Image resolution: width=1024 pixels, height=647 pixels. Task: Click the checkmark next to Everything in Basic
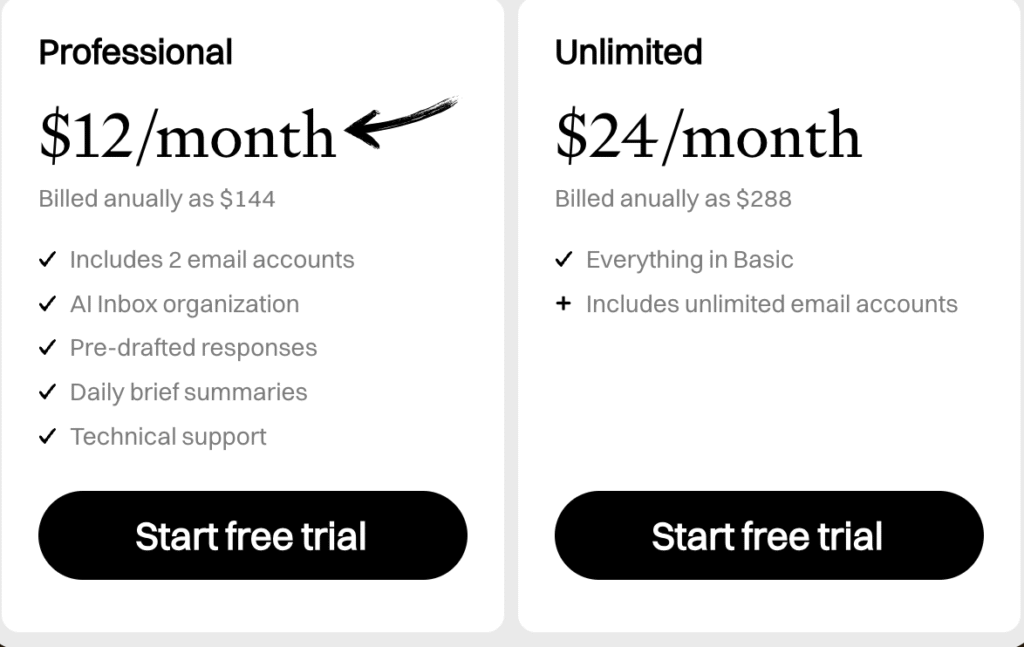point(563,260)
